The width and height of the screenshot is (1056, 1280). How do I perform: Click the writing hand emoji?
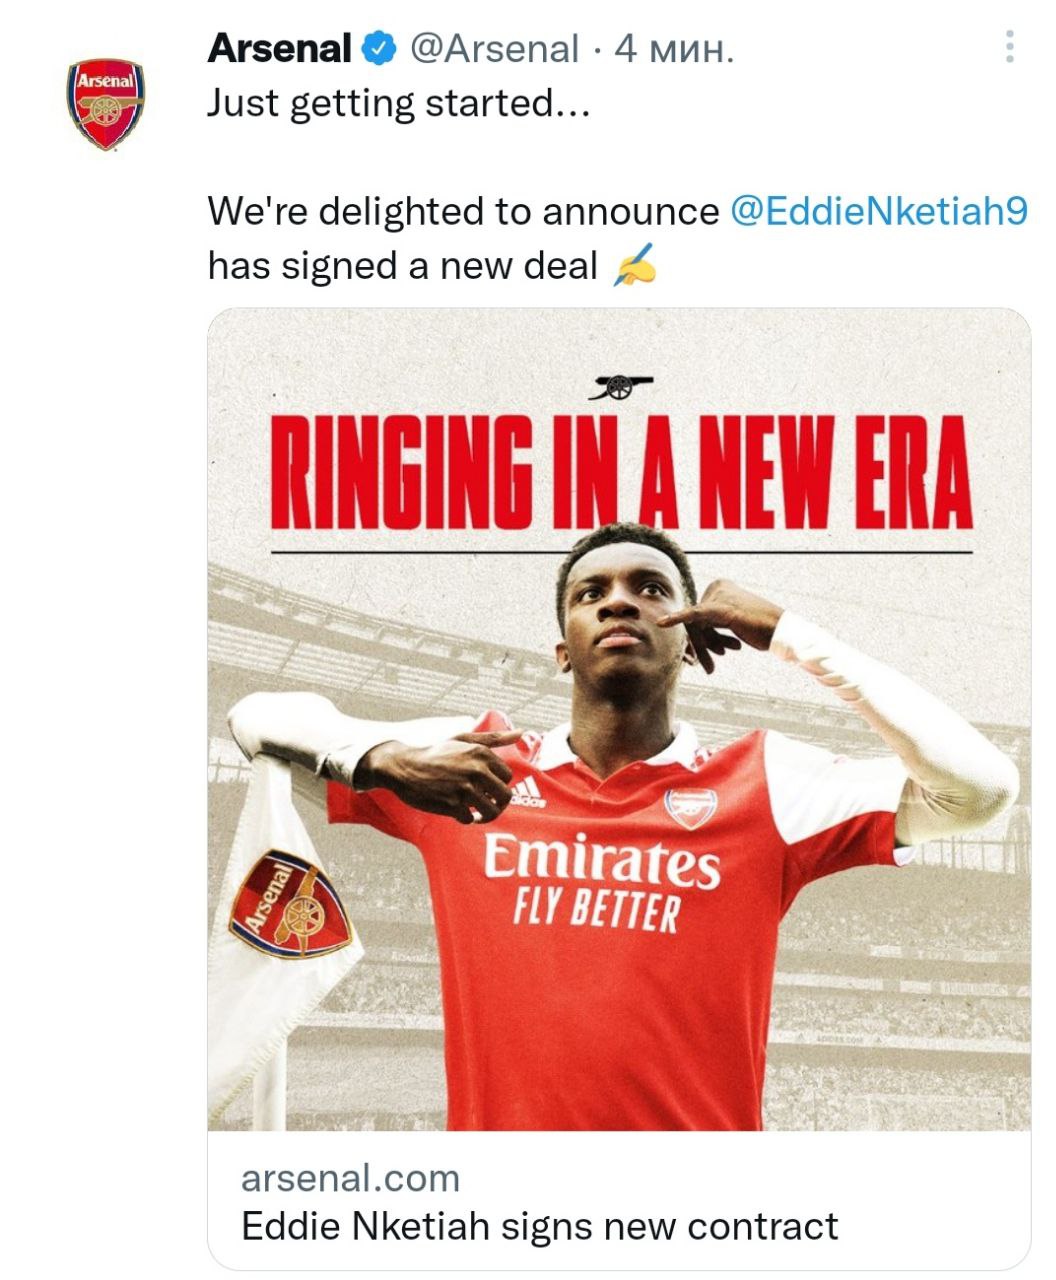(x=634, y=267)
